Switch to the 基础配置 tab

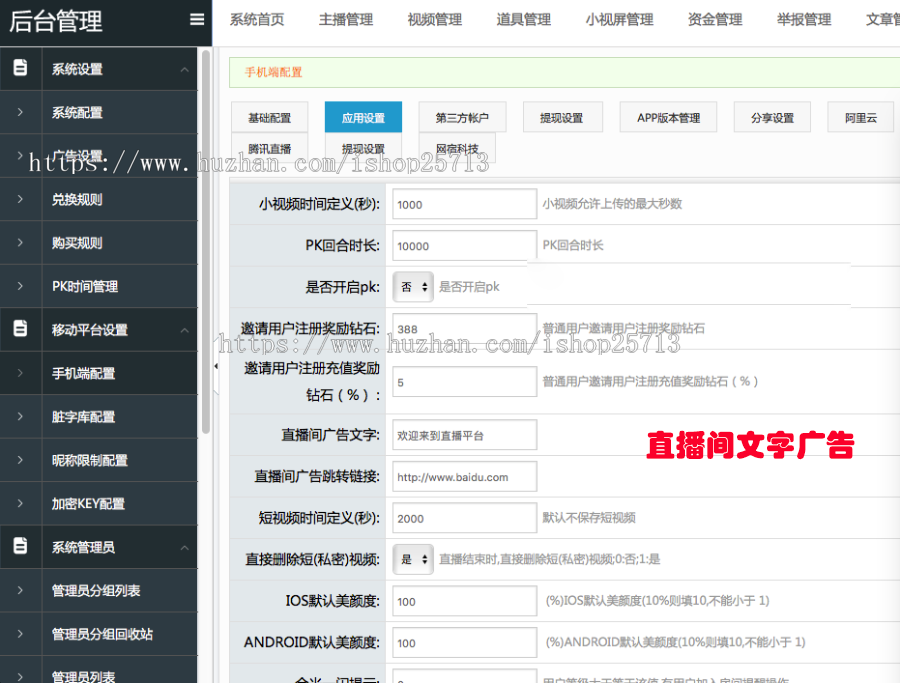click(269, 118)
